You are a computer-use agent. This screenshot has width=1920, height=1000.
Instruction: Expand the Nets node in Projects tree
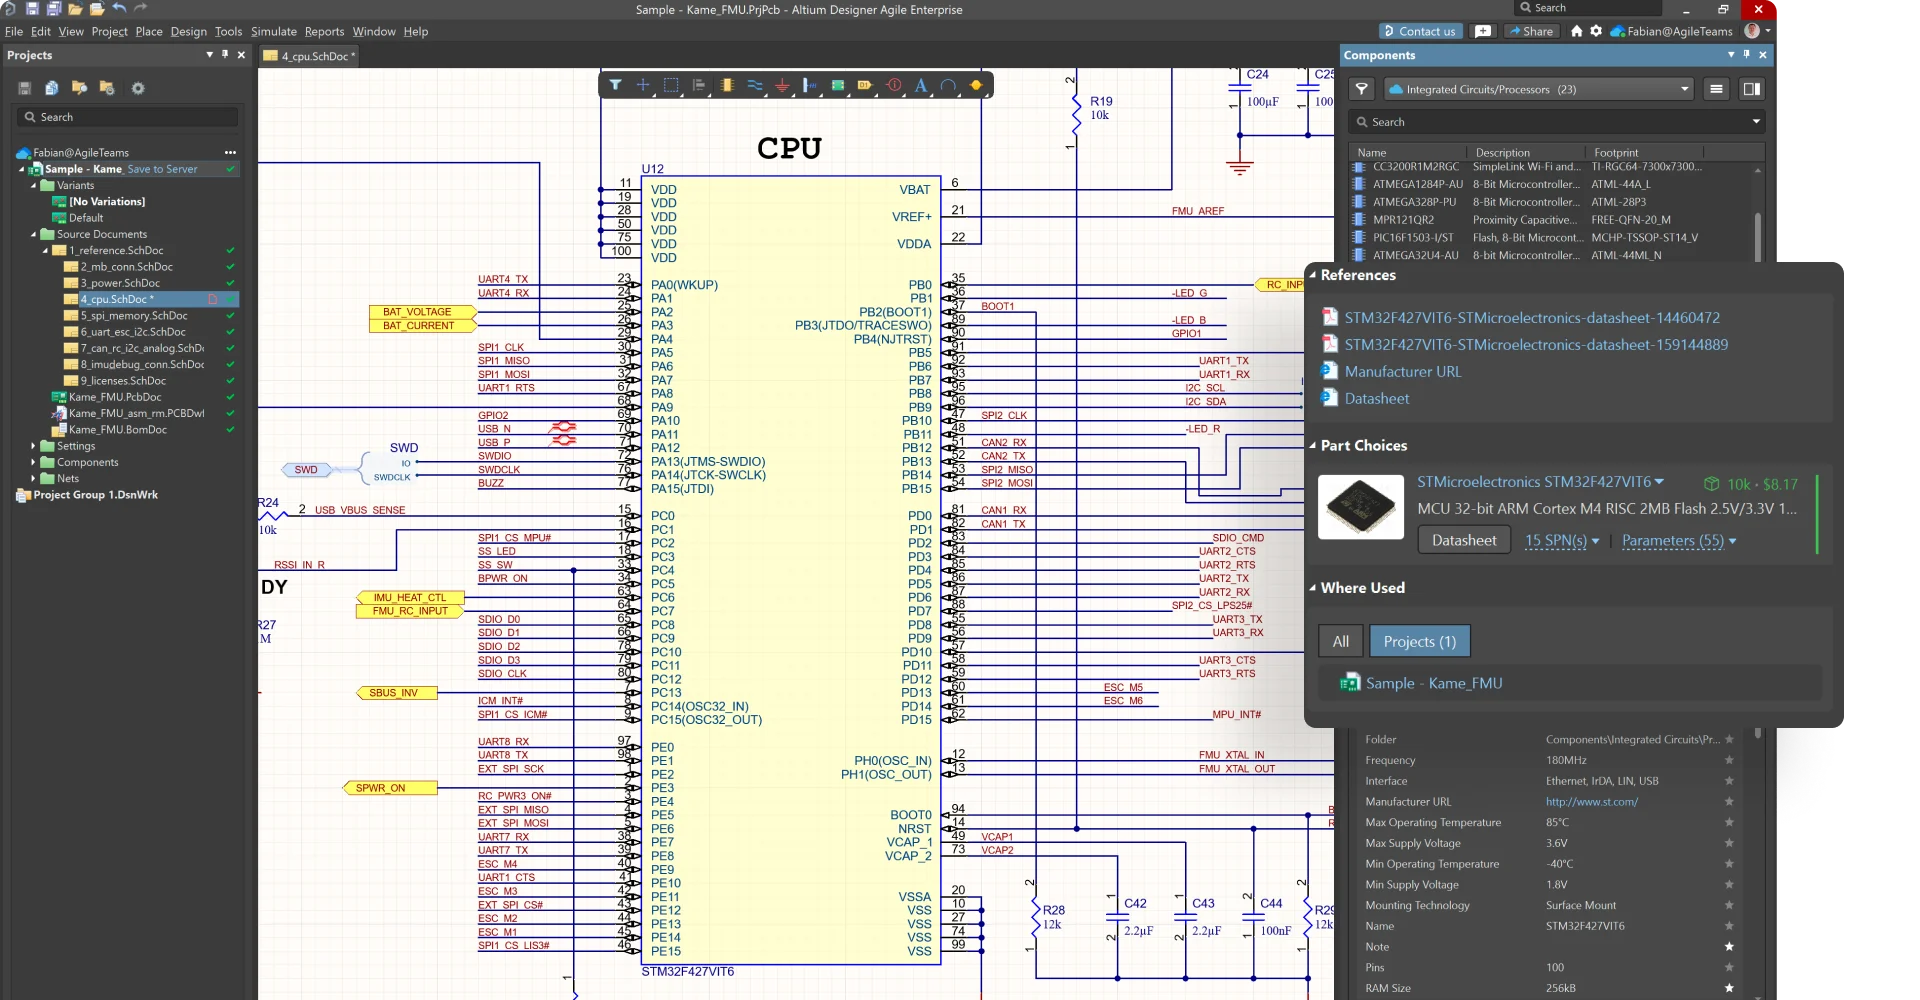click(x=33, y=478)
